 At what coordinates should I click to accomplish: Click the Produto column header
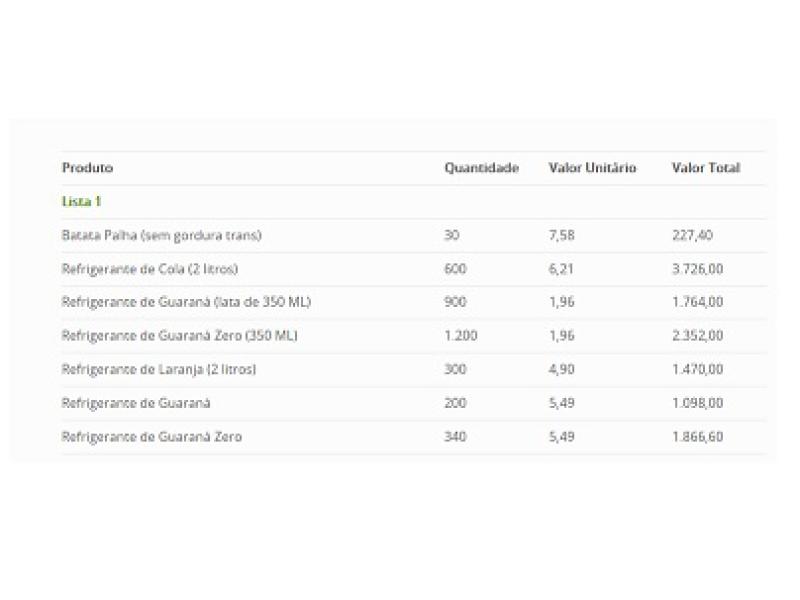pos(88,168)
